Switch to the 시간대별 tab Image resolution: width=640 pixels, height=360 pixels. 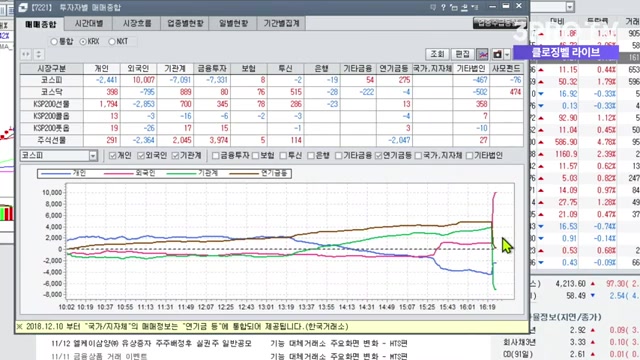89,24
